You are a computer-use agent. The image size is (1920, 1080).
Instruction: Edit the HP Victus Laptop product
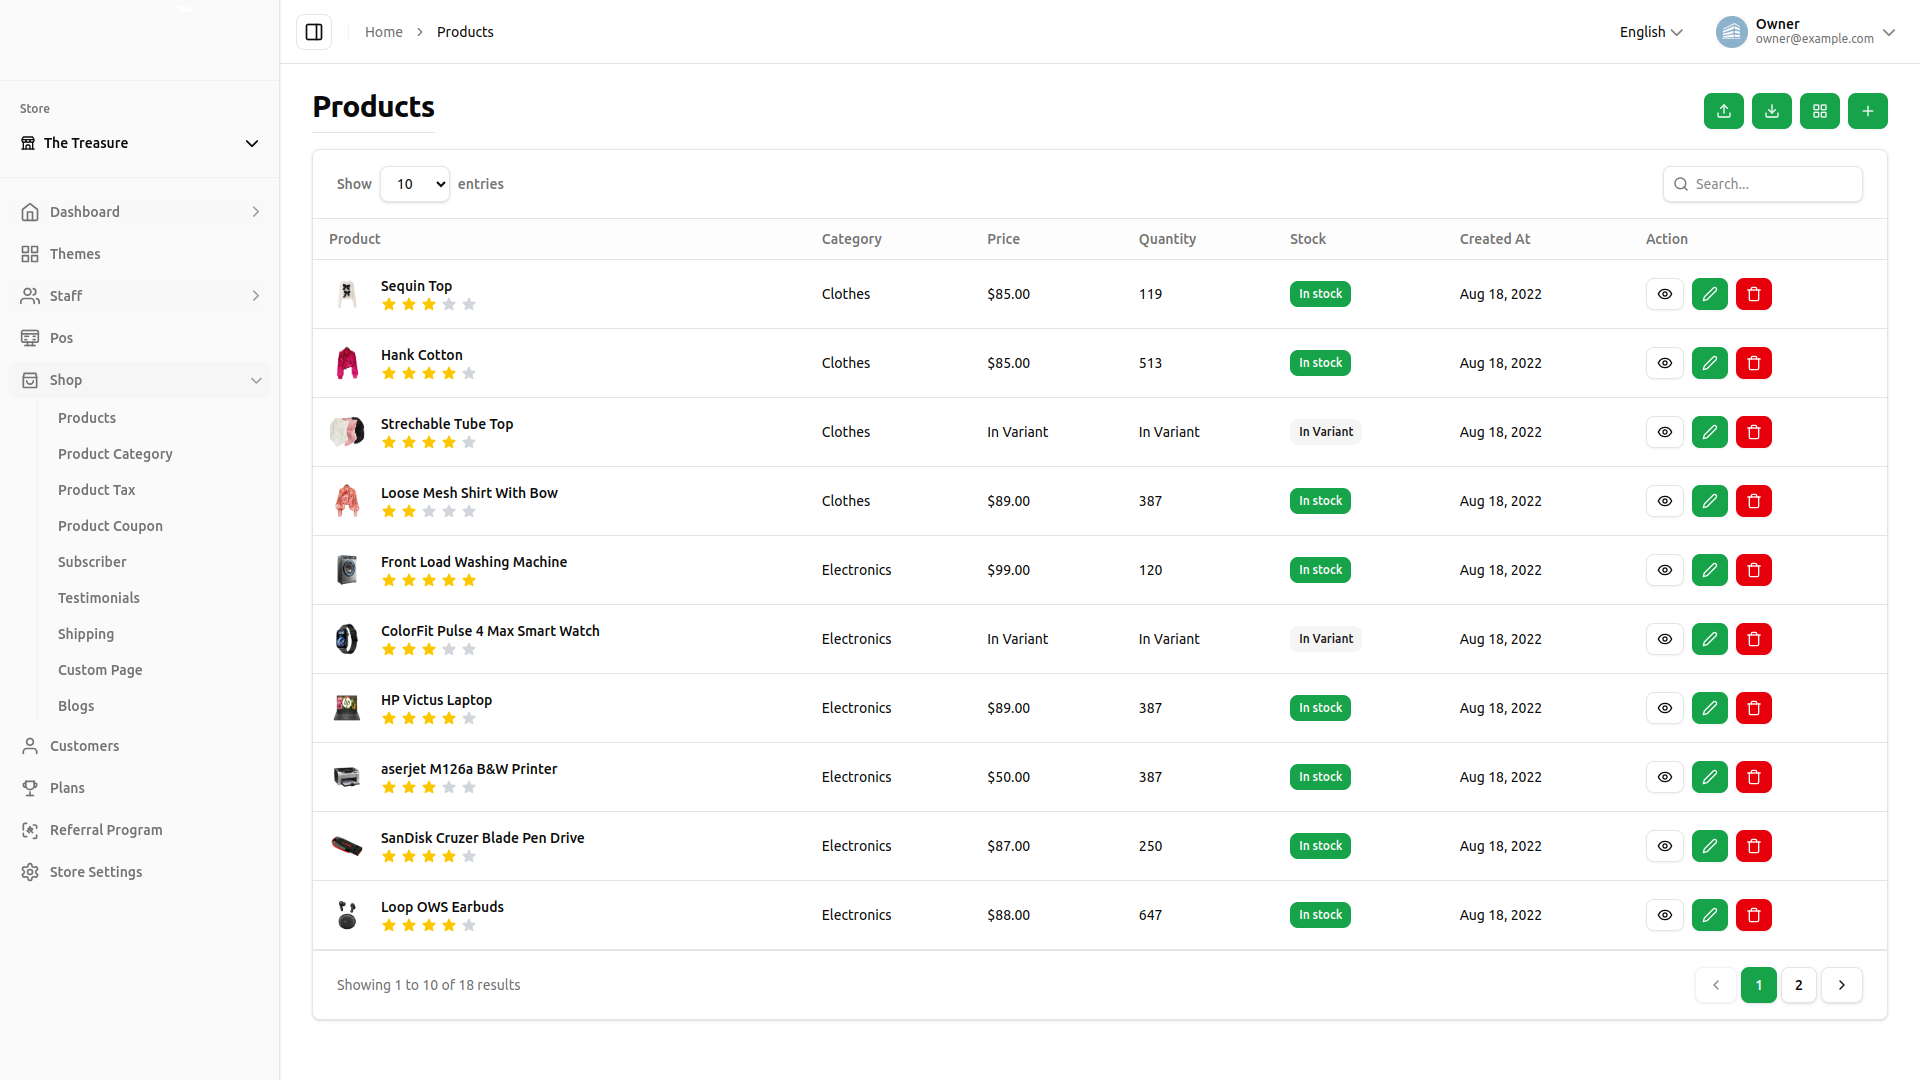coord(1709,708)
